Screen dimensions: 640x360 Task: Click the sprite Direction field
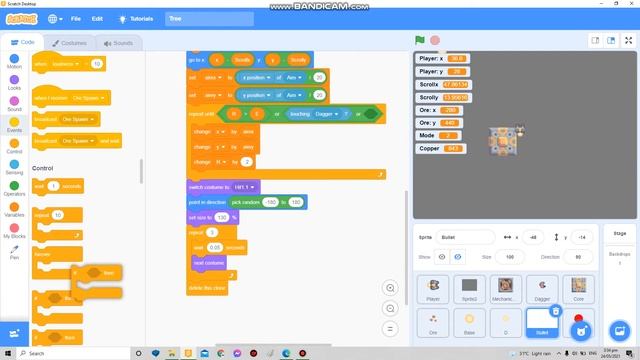tap(578, 257)
